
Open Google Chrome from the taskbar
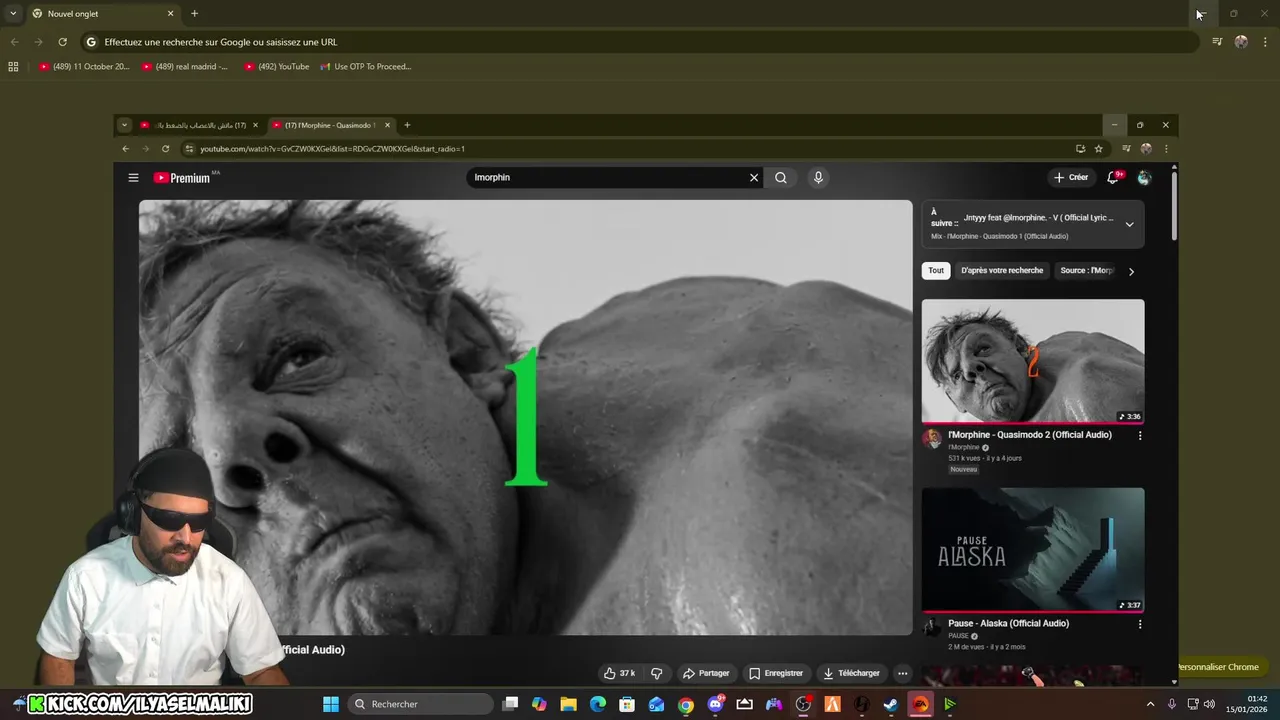pos(686,704)
